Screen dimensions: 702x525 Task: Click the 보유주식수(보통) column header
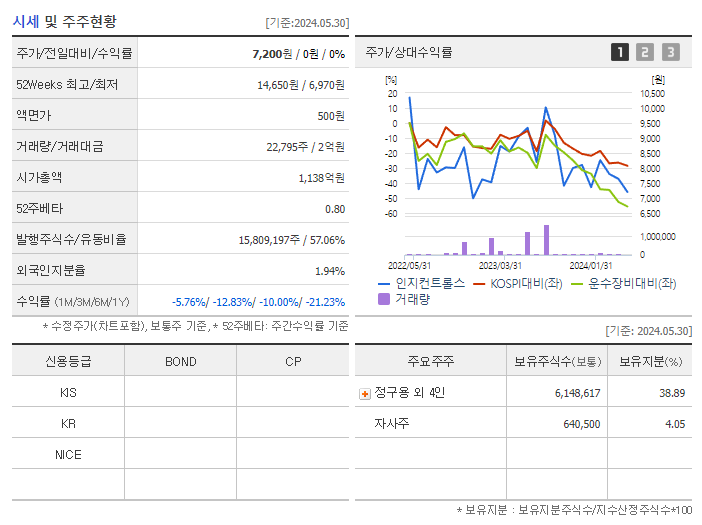[x=557, y=361]
